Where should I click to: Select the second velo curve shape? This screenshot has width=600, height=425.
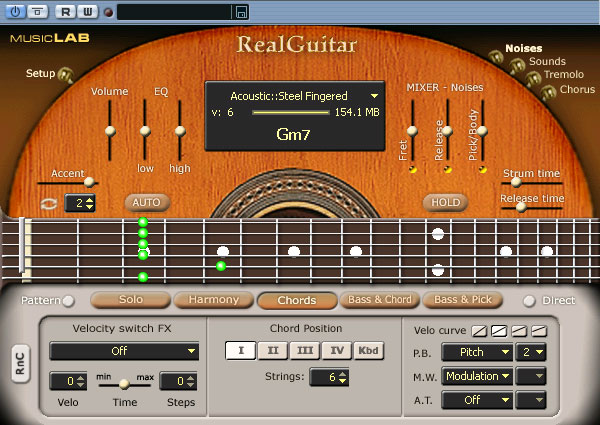499,331
